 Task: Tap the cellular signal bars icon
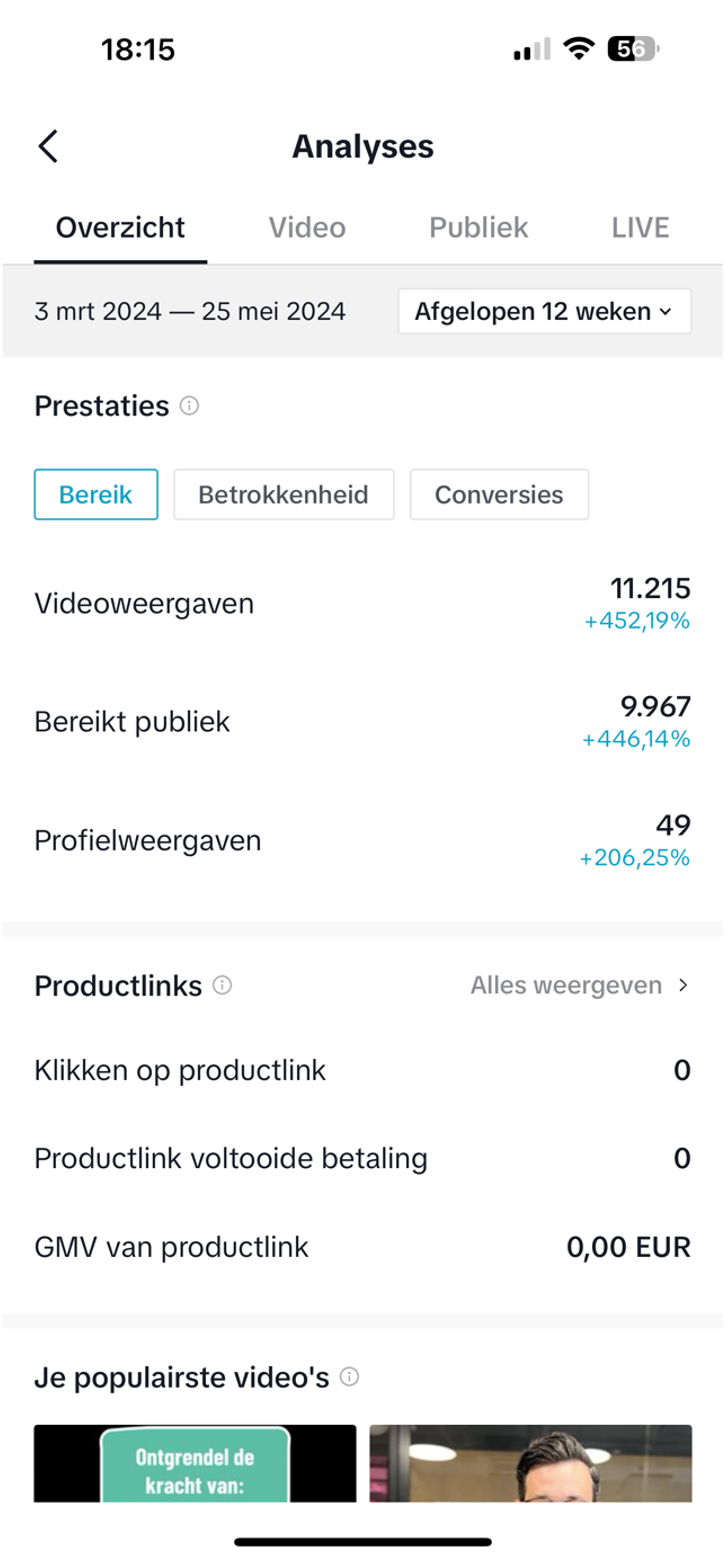pos(531,48)
